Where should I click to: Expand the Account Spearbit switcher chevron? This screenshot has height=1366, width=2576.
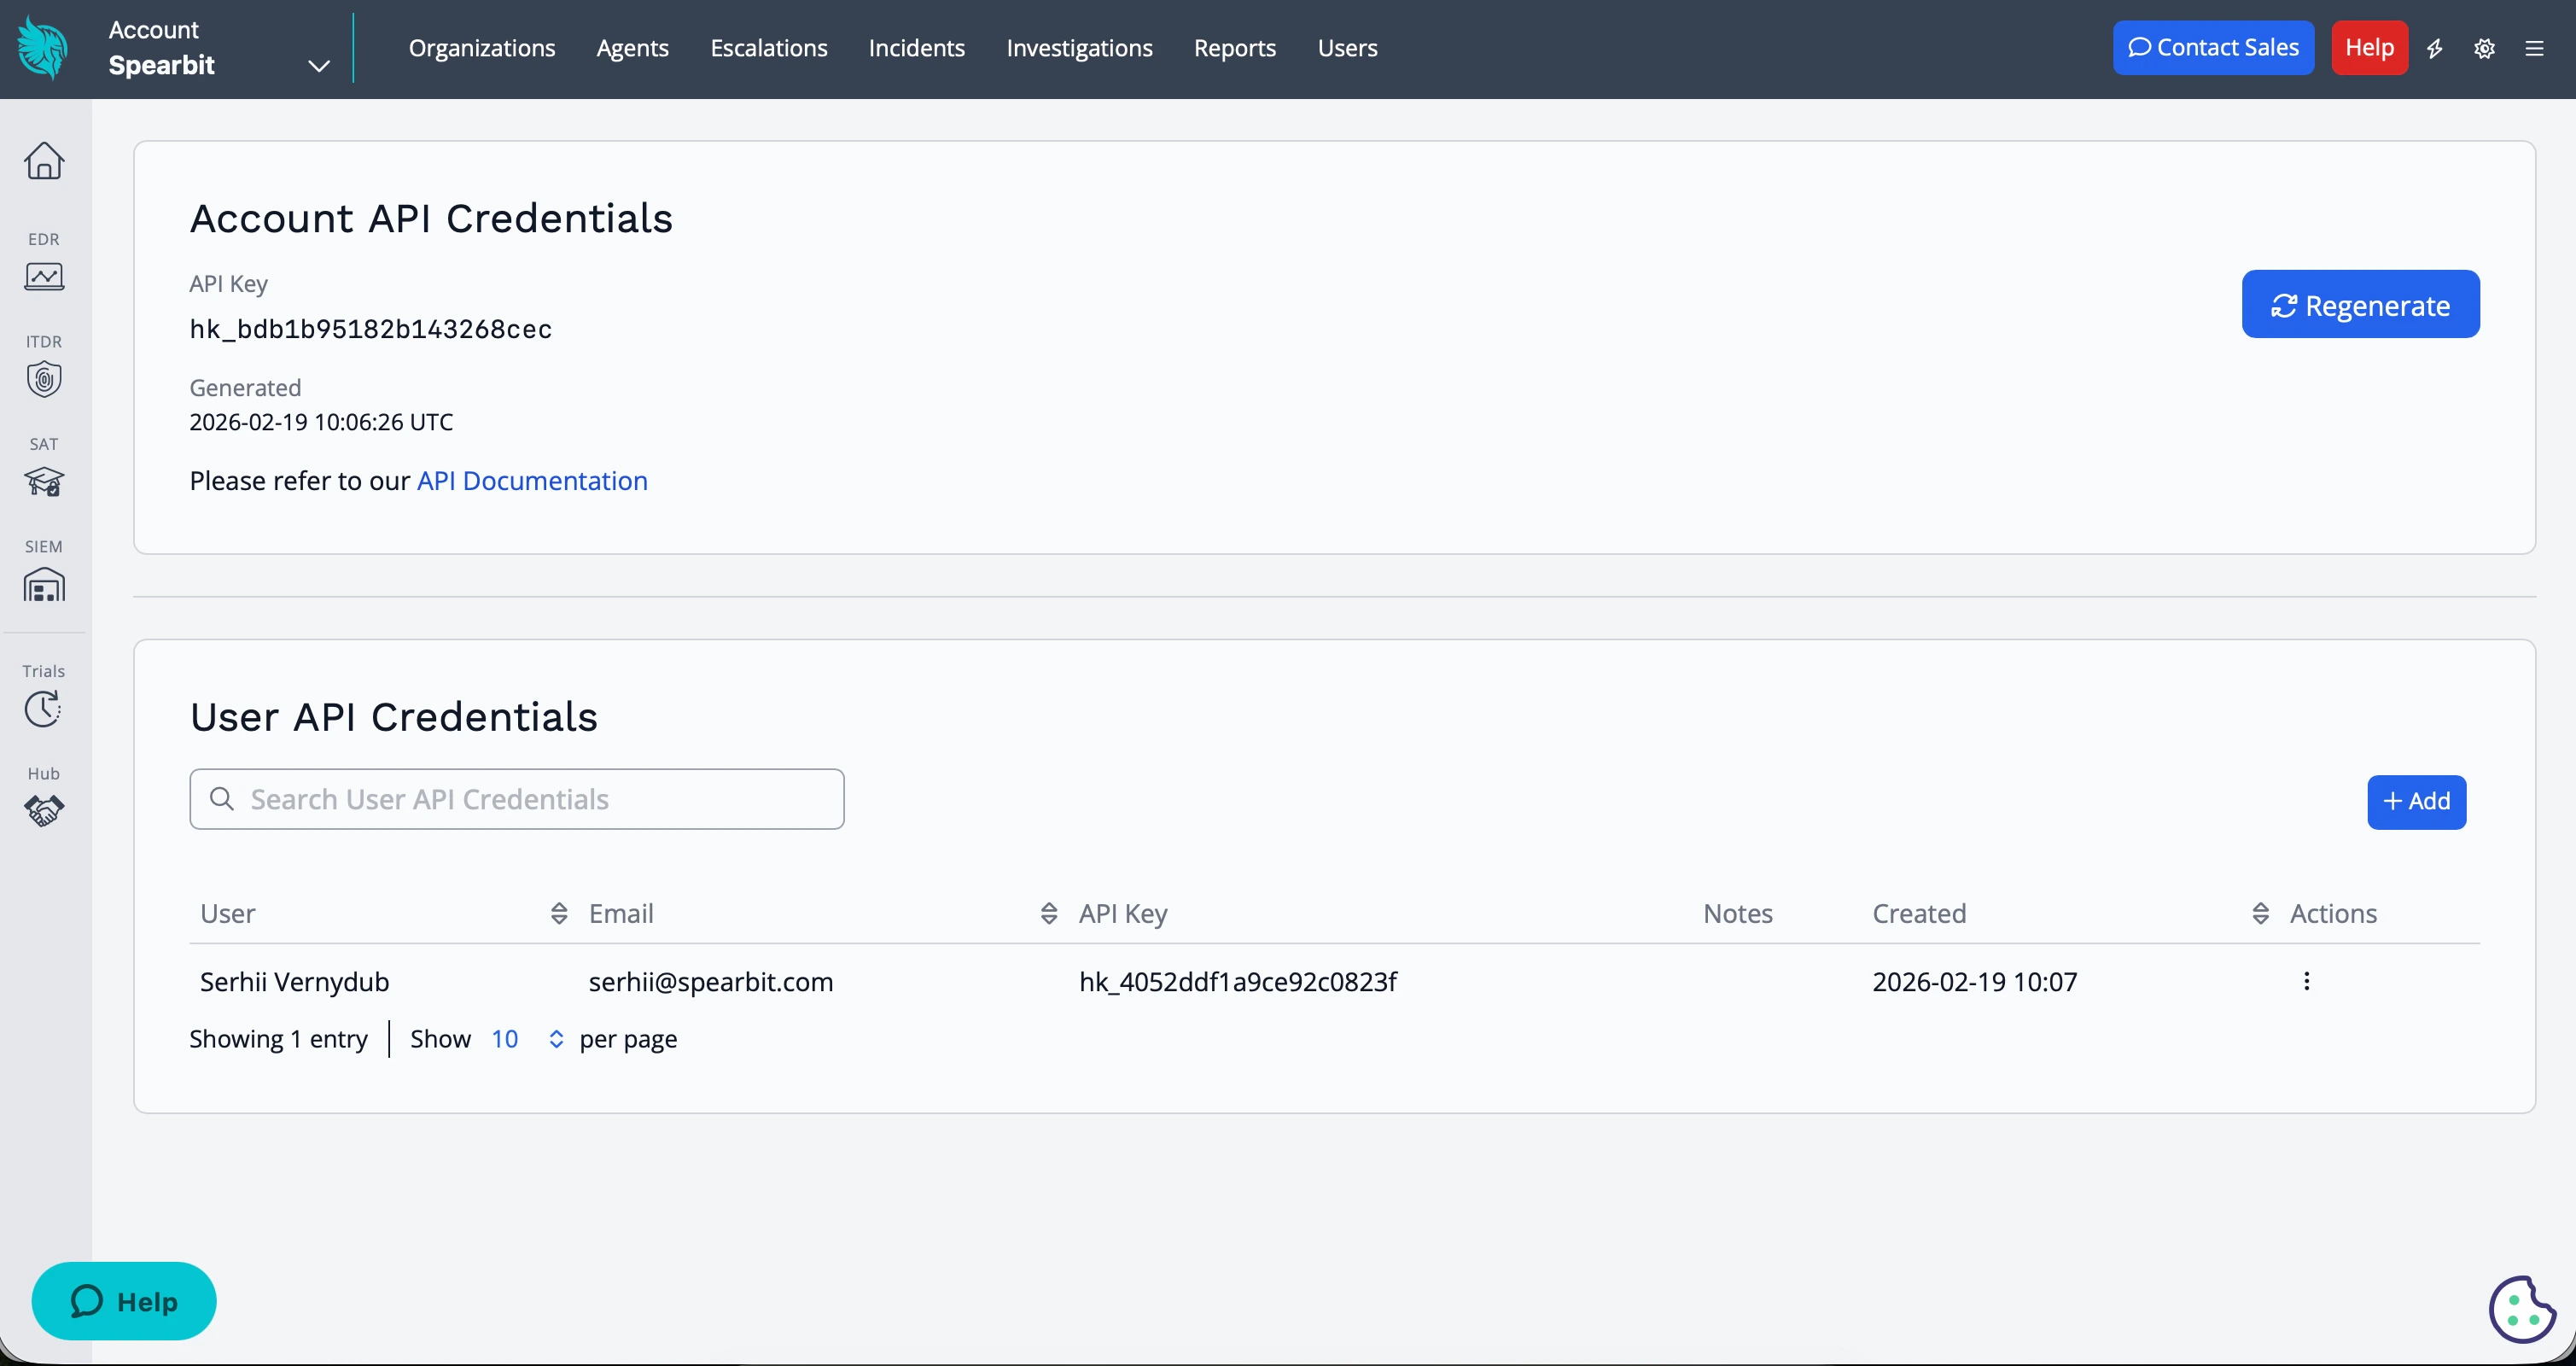318,66
